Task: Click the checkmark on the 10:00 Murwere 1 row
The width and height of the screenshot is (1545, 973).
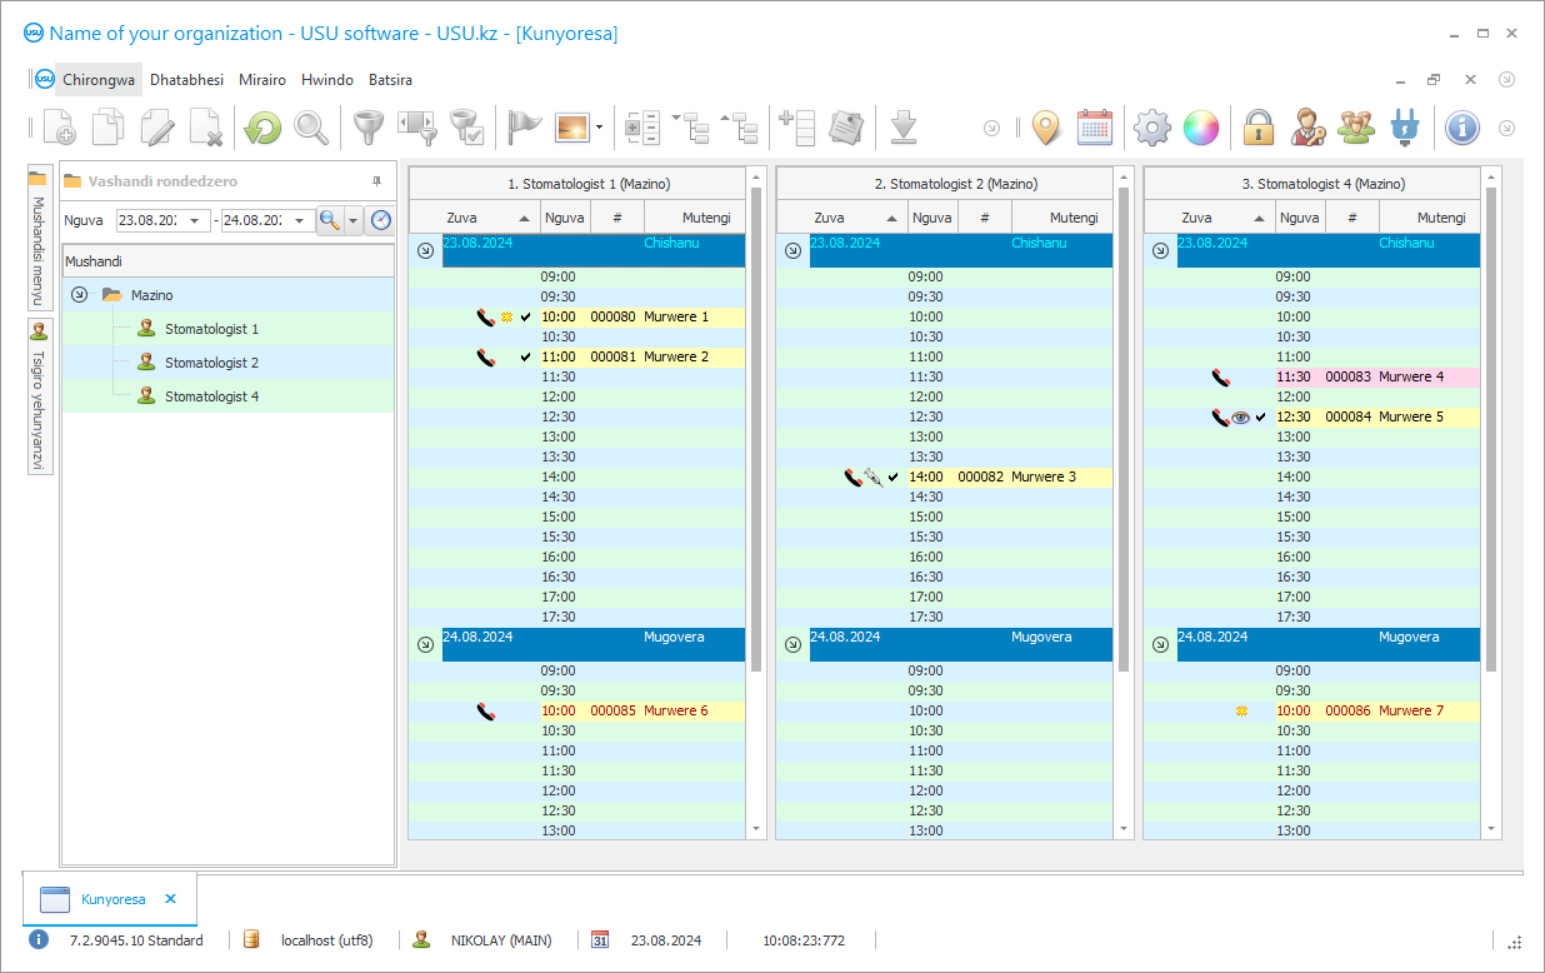Action: pos(524,317)
